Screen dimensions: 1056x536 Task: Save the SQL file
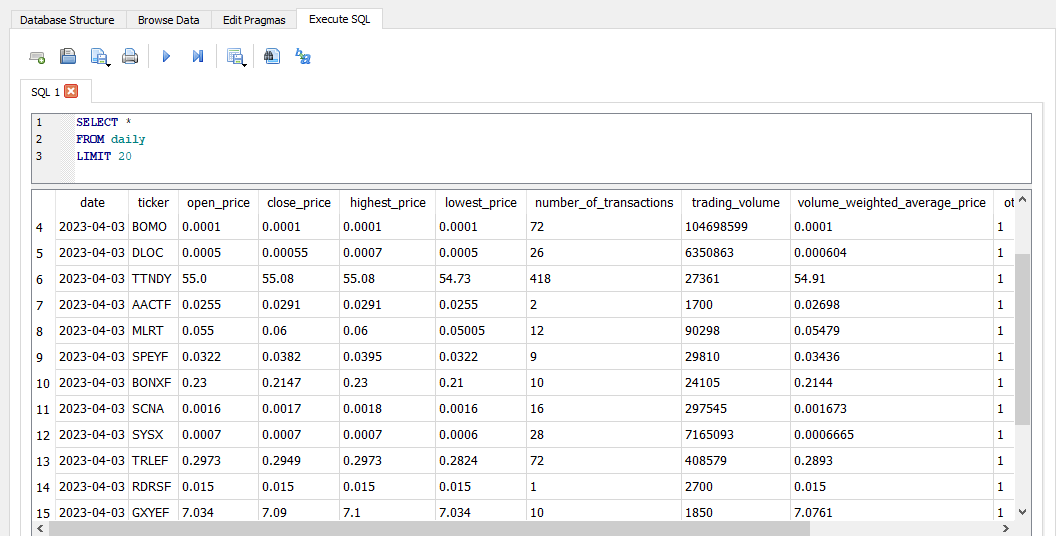(x=100, y=57)
